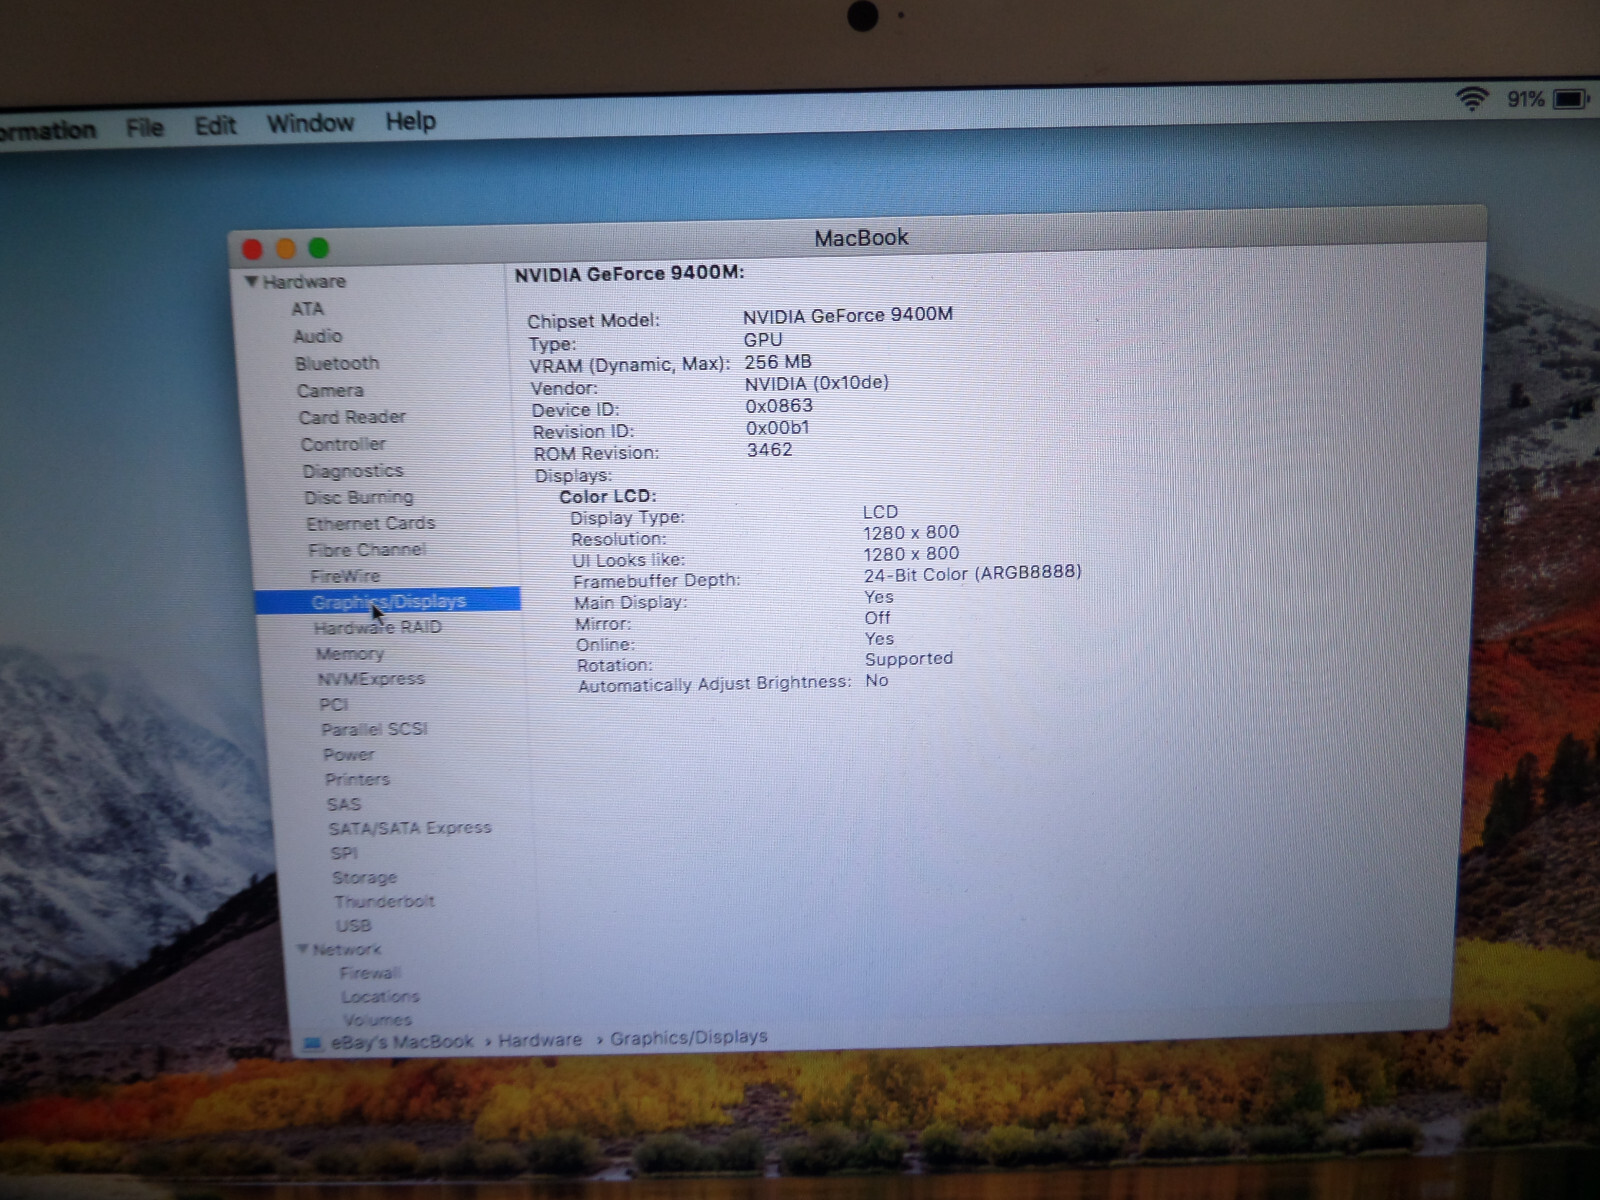Click the 91% battery percentage
Viewport: 1600px width, 1200px height.
pos(1526,99)
